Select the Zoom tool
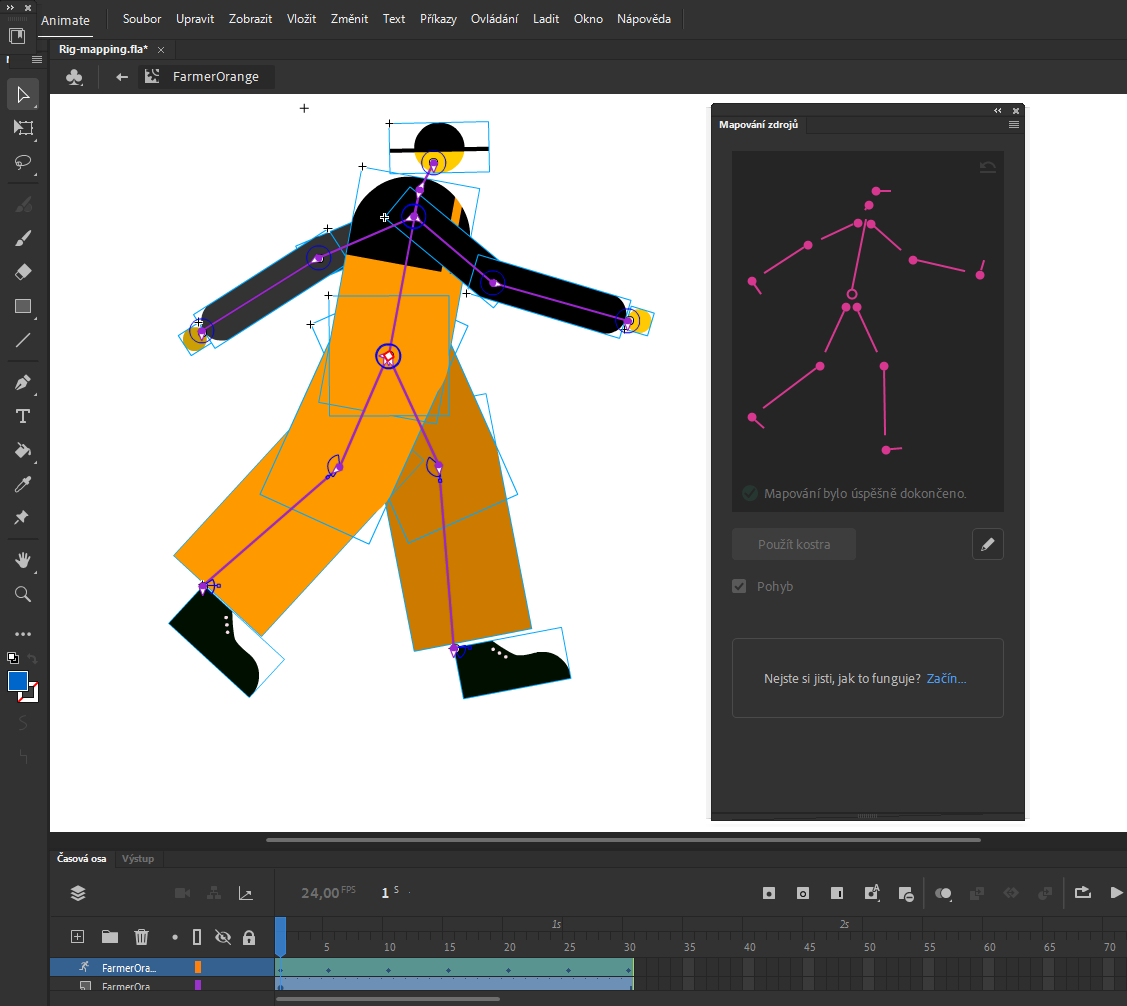 (x=22, y=594)
